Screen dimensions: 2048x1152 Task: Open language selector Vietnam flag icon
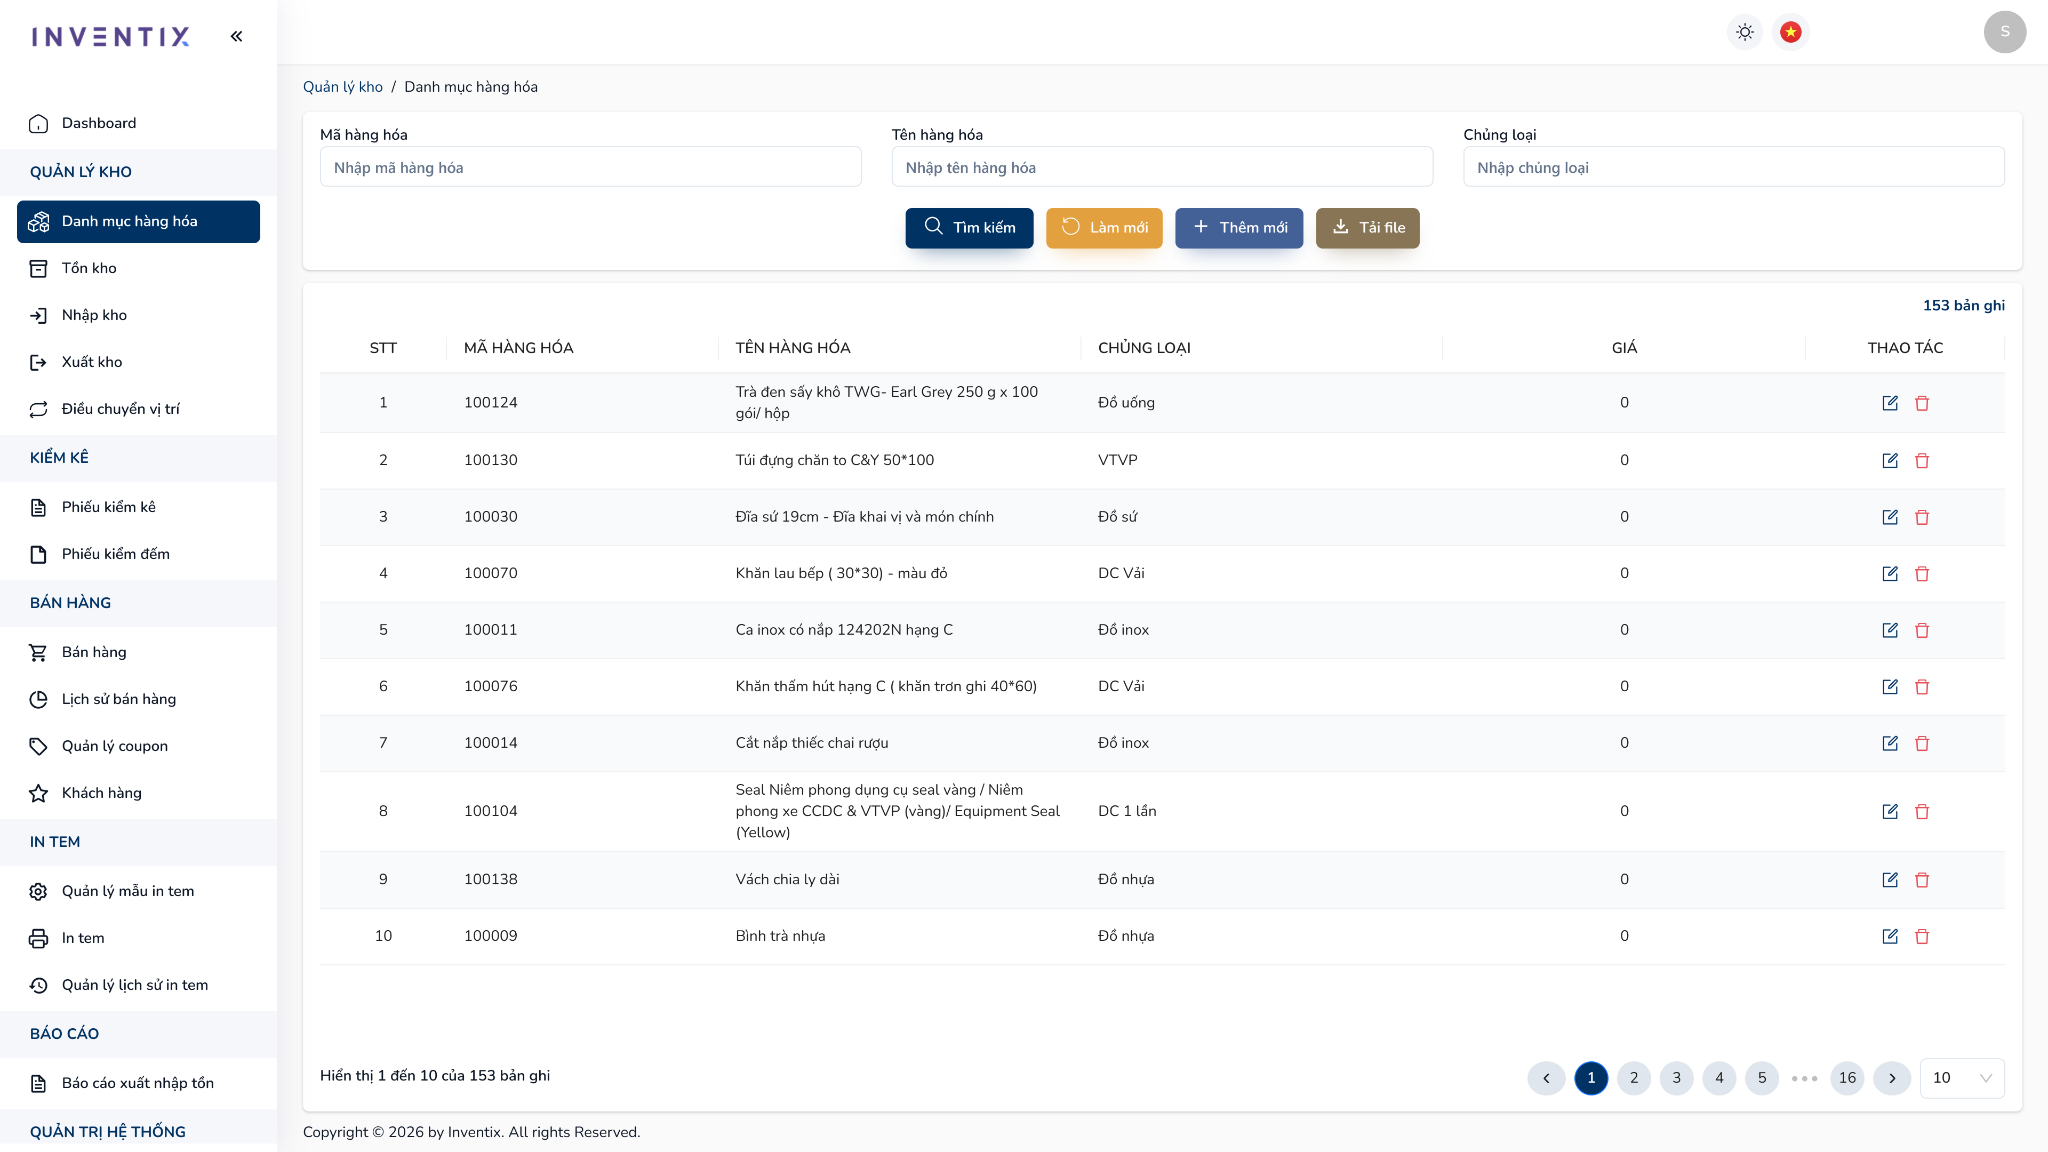1791,32
